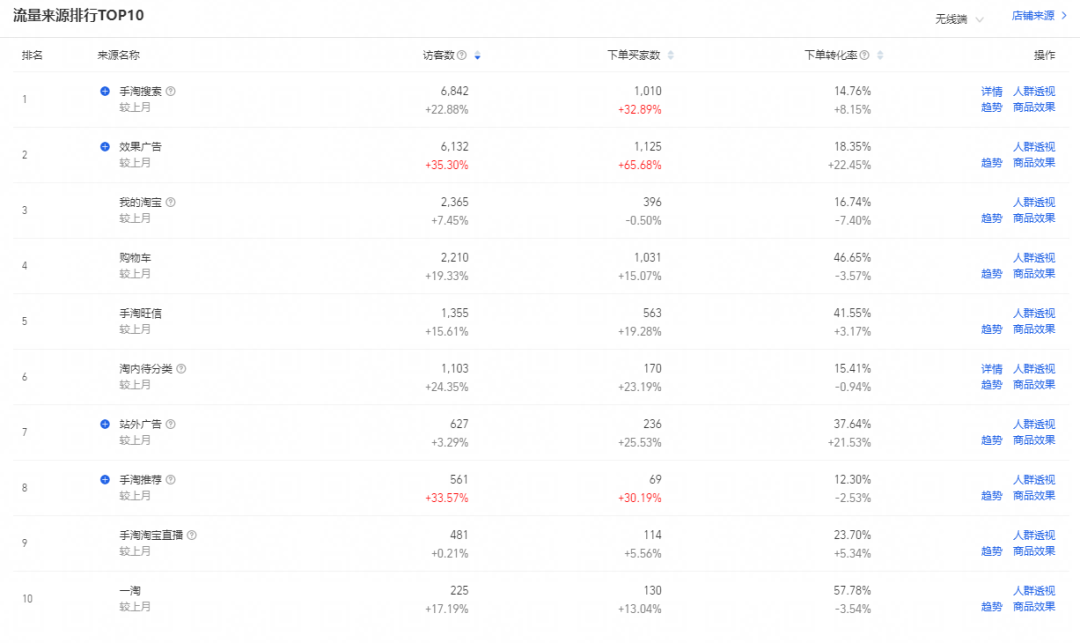Sort table by 访客数 column
The width and height of the screenshot is (1080, 643).
coord(477,55)
